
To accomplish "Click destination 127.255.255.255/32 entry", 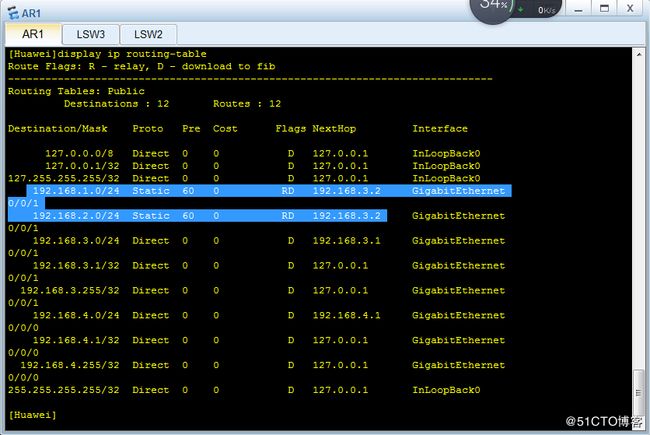I will pyautogui.click(x=63, y=178).
